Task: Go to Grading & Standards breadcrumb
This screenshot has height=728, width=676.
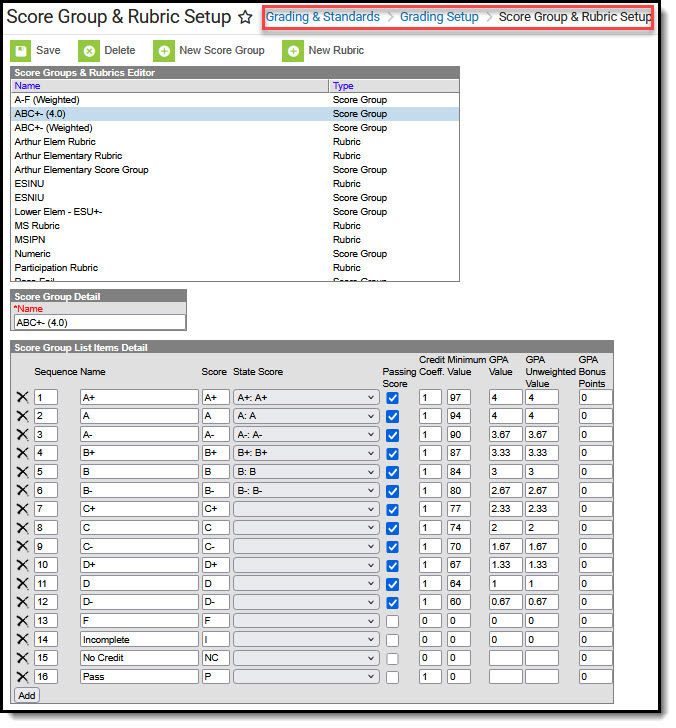Action: point(323,17)
